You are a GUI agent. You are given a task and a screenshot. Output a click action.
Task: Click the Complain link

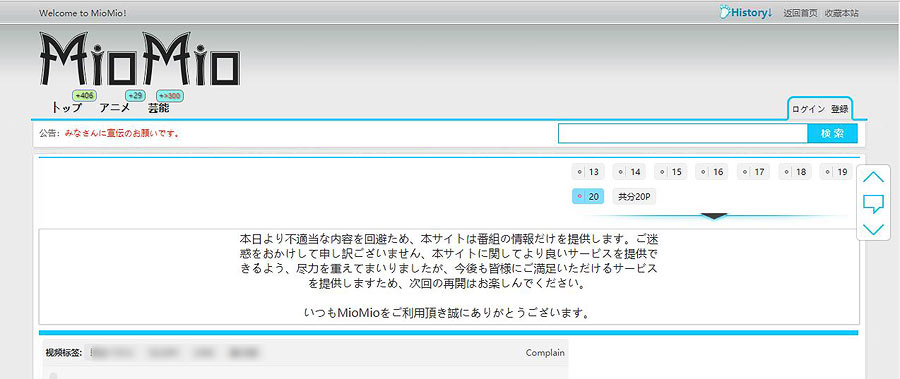[545, 353]
